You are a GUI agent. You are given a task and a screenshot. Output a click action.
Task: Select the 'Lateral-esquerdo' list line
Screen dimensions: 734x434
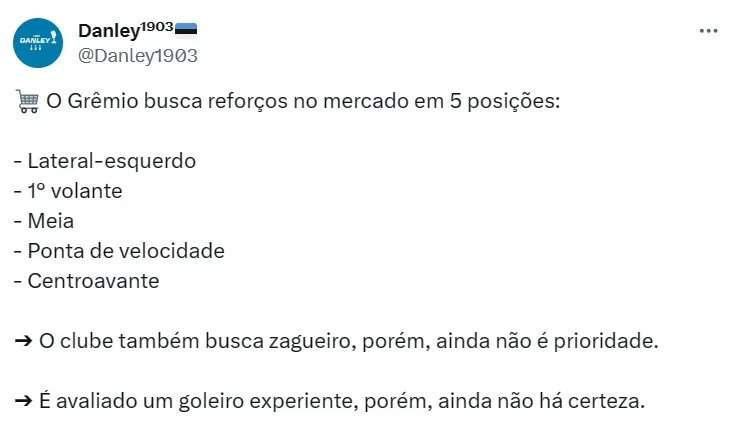pyautogui.click(x=105, y=161)
